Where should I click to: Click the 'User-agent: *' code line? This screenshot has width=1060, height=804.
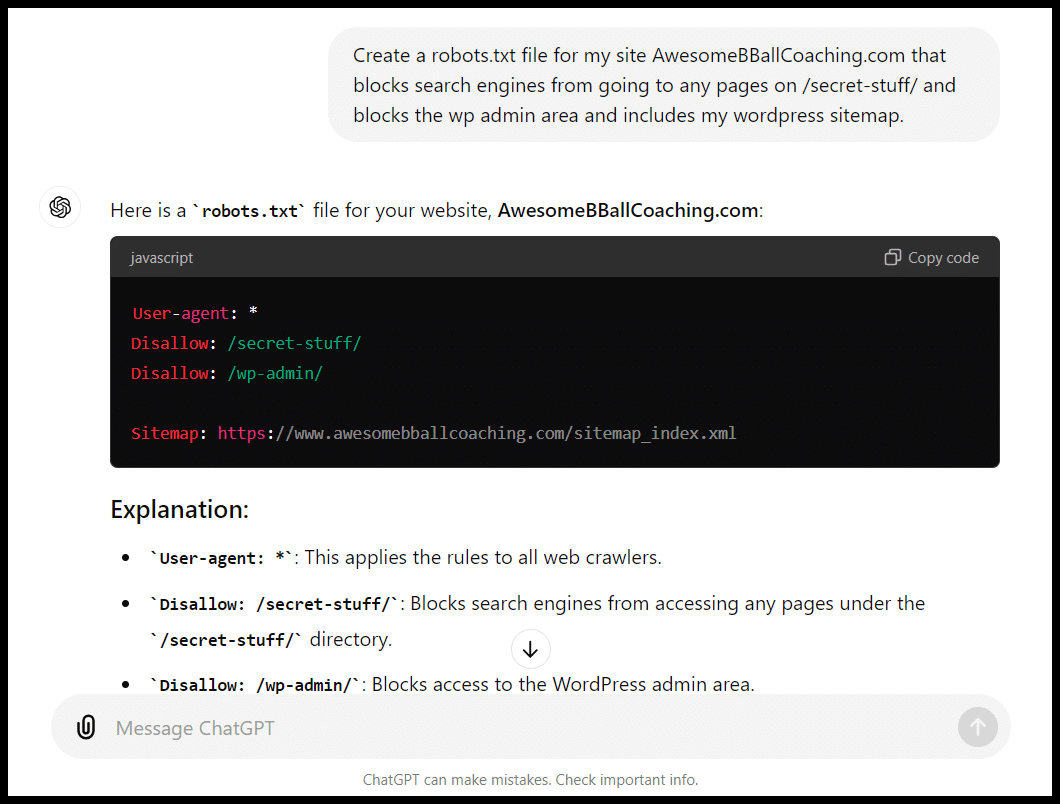[195, 313]
